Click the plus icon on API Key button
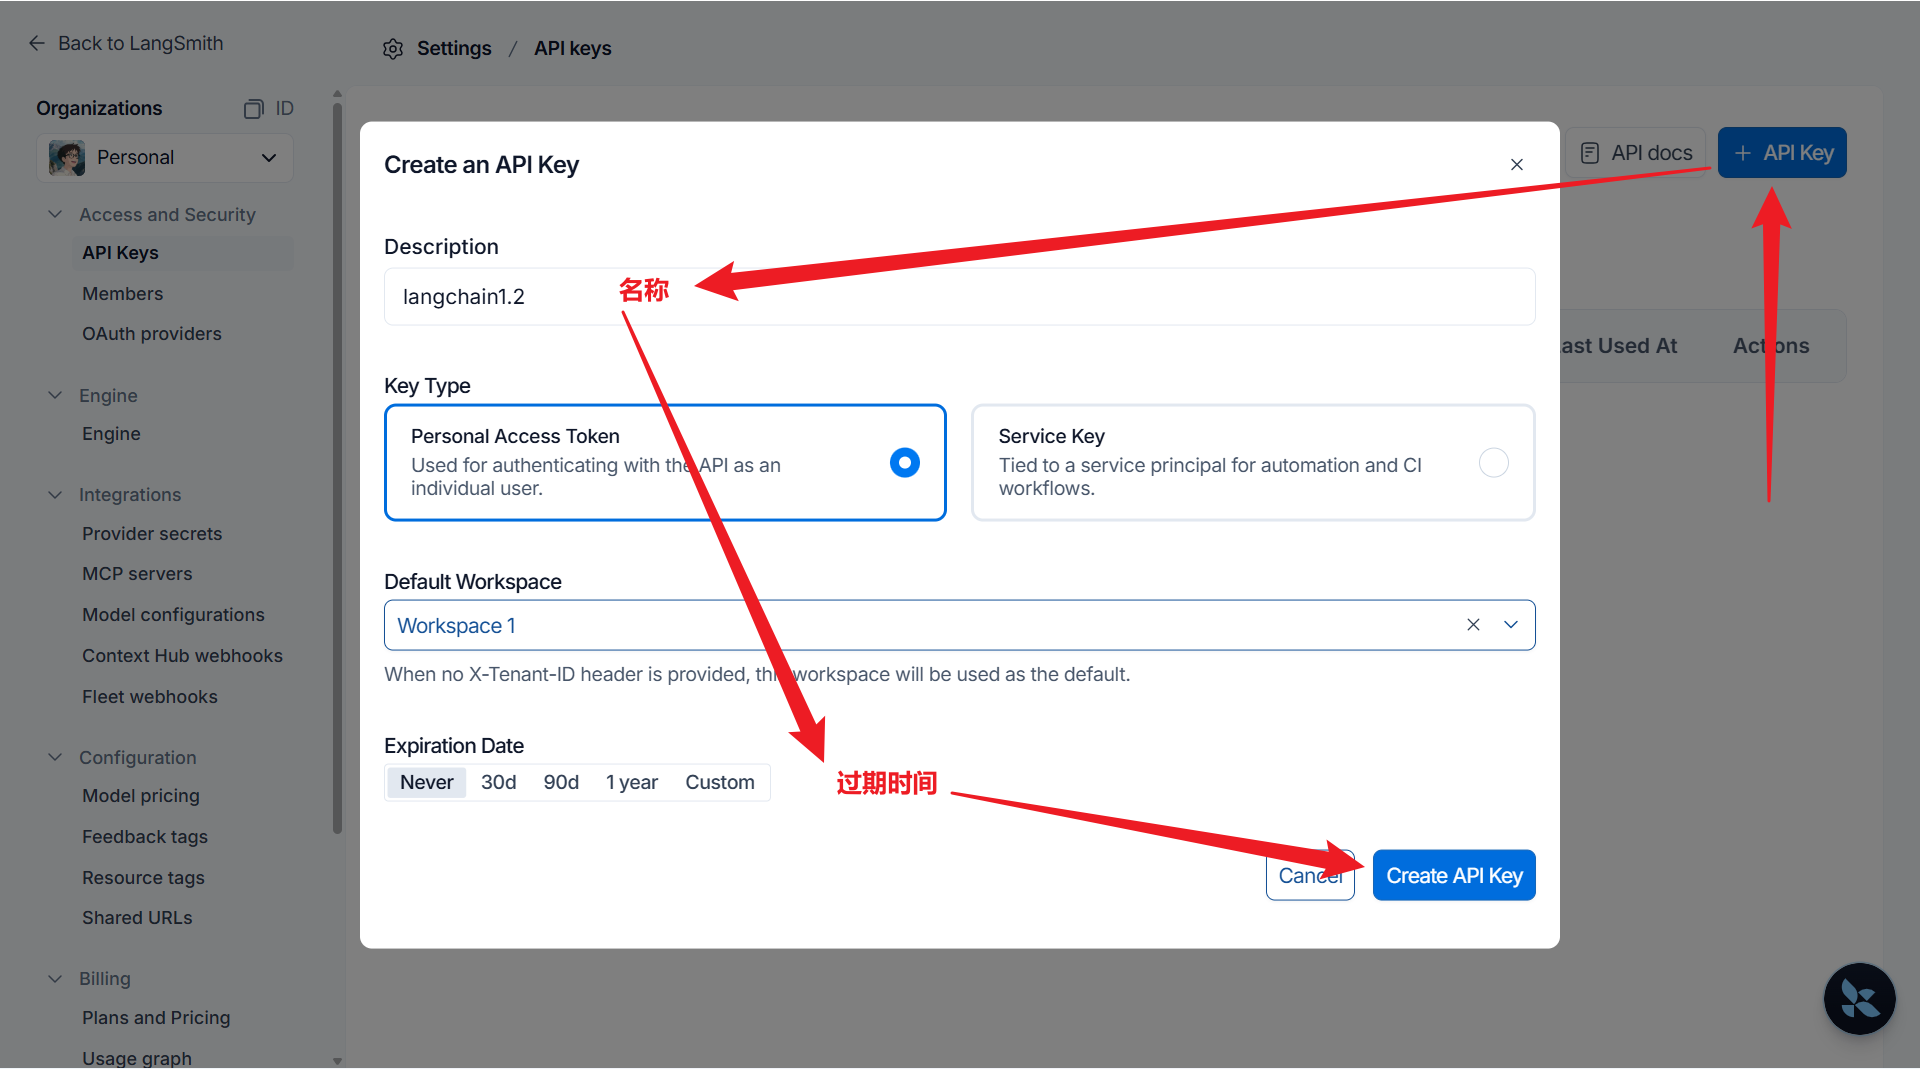The height and width of the screenshot is (1069, 1920). tap(1742, 153)
